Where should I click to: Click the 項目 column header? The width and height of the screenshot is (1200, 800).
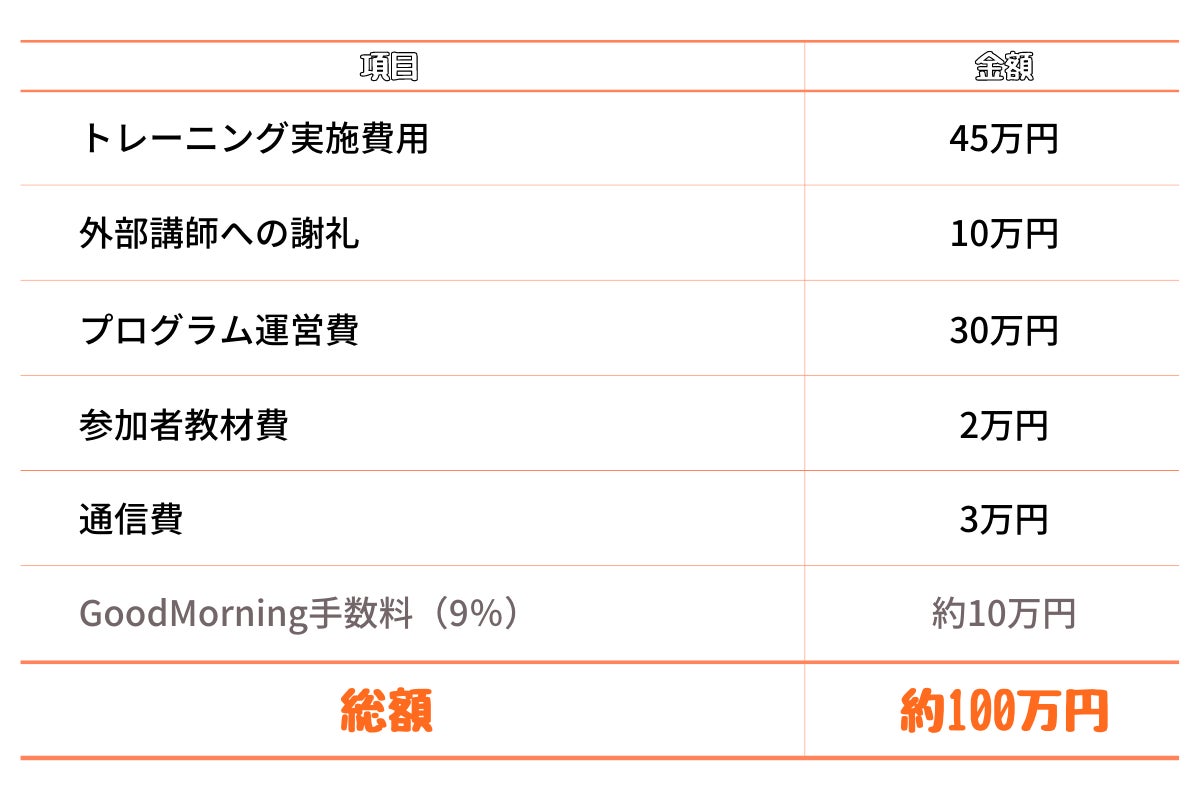tap(388, 67)
